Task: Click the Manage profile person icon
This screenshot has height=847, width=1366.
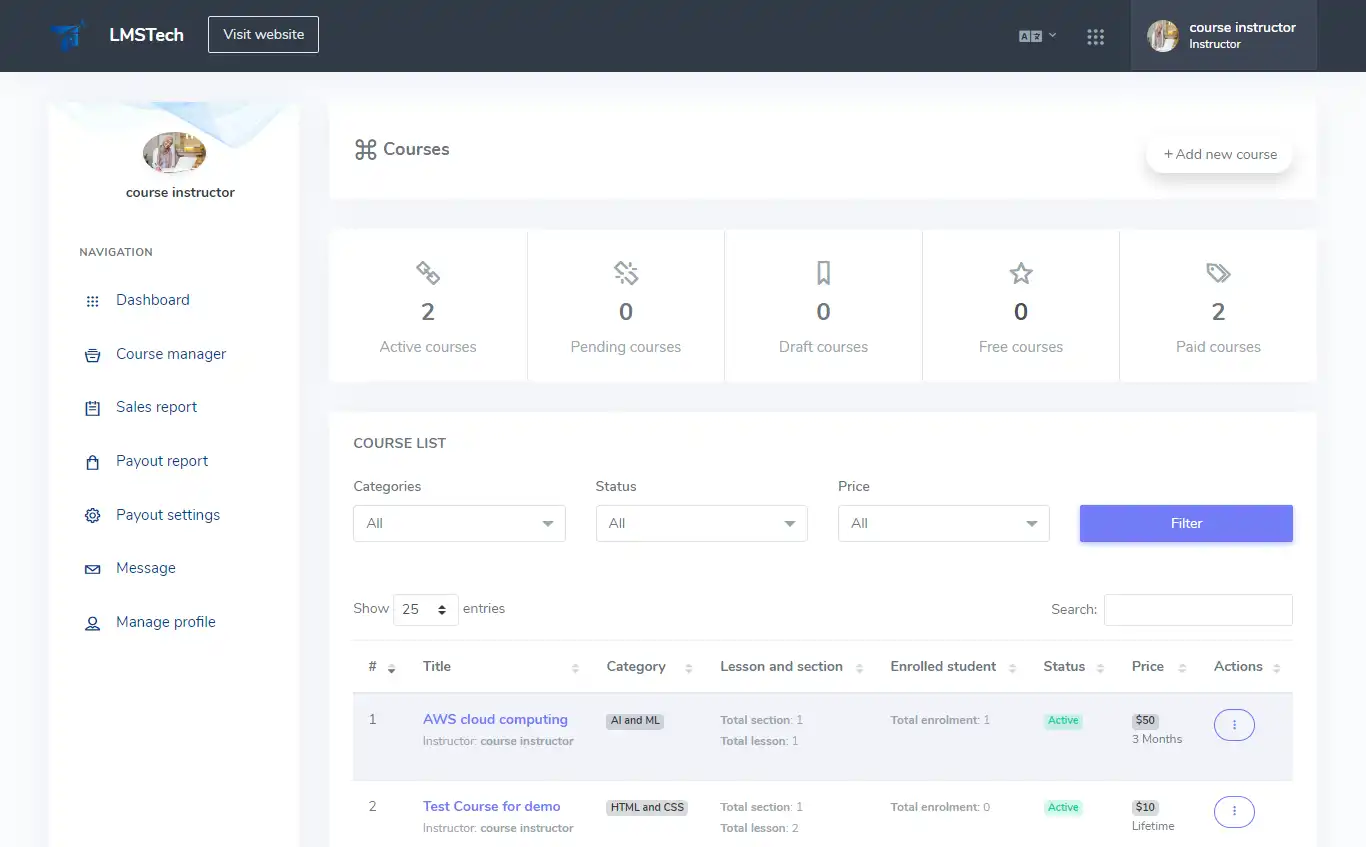Action: tap(92, 622)
